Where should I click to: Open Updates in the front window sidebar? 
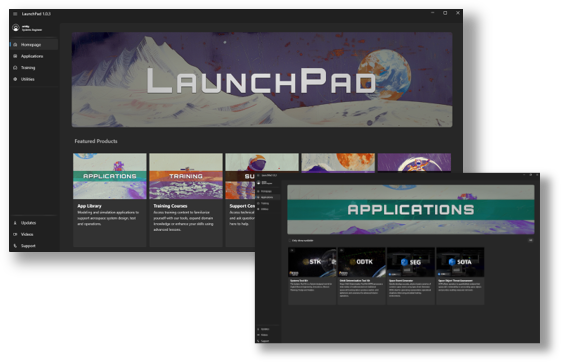[x=268, y=329]
